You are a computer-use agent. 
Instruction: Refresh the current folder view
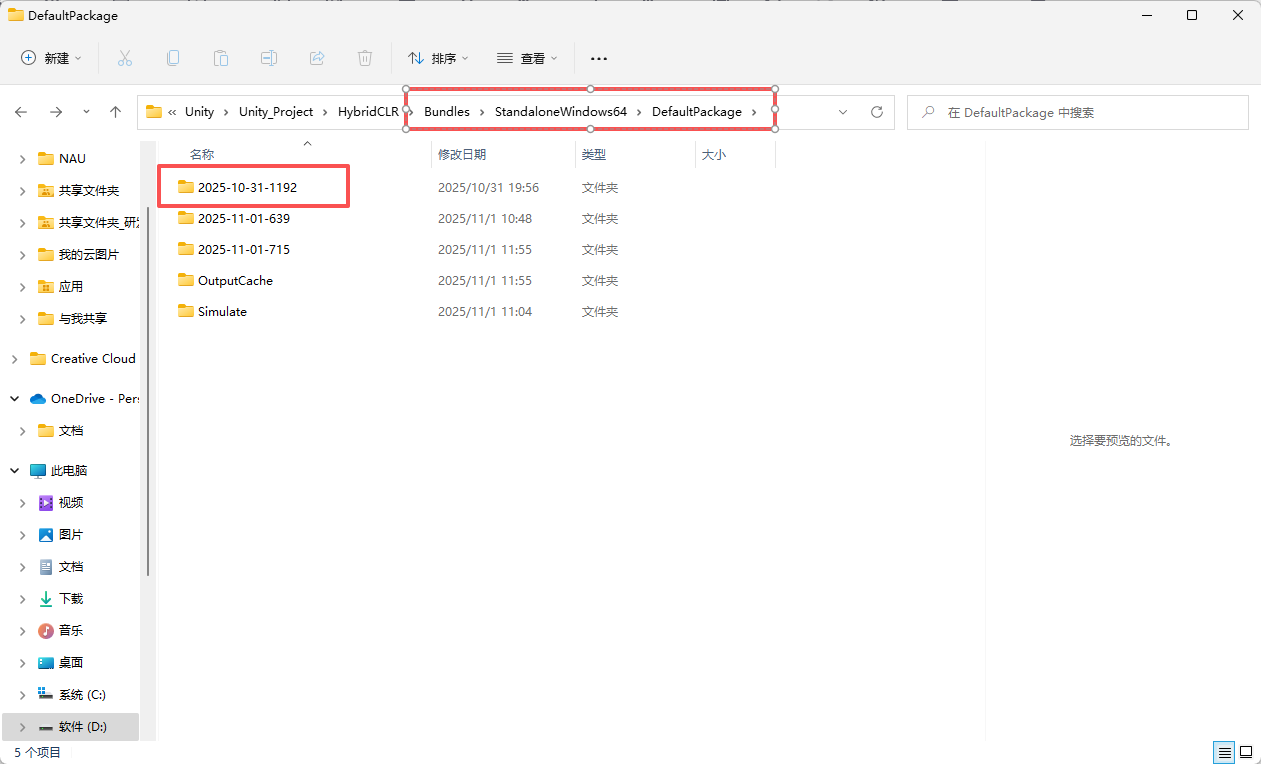tap(877, 112)
